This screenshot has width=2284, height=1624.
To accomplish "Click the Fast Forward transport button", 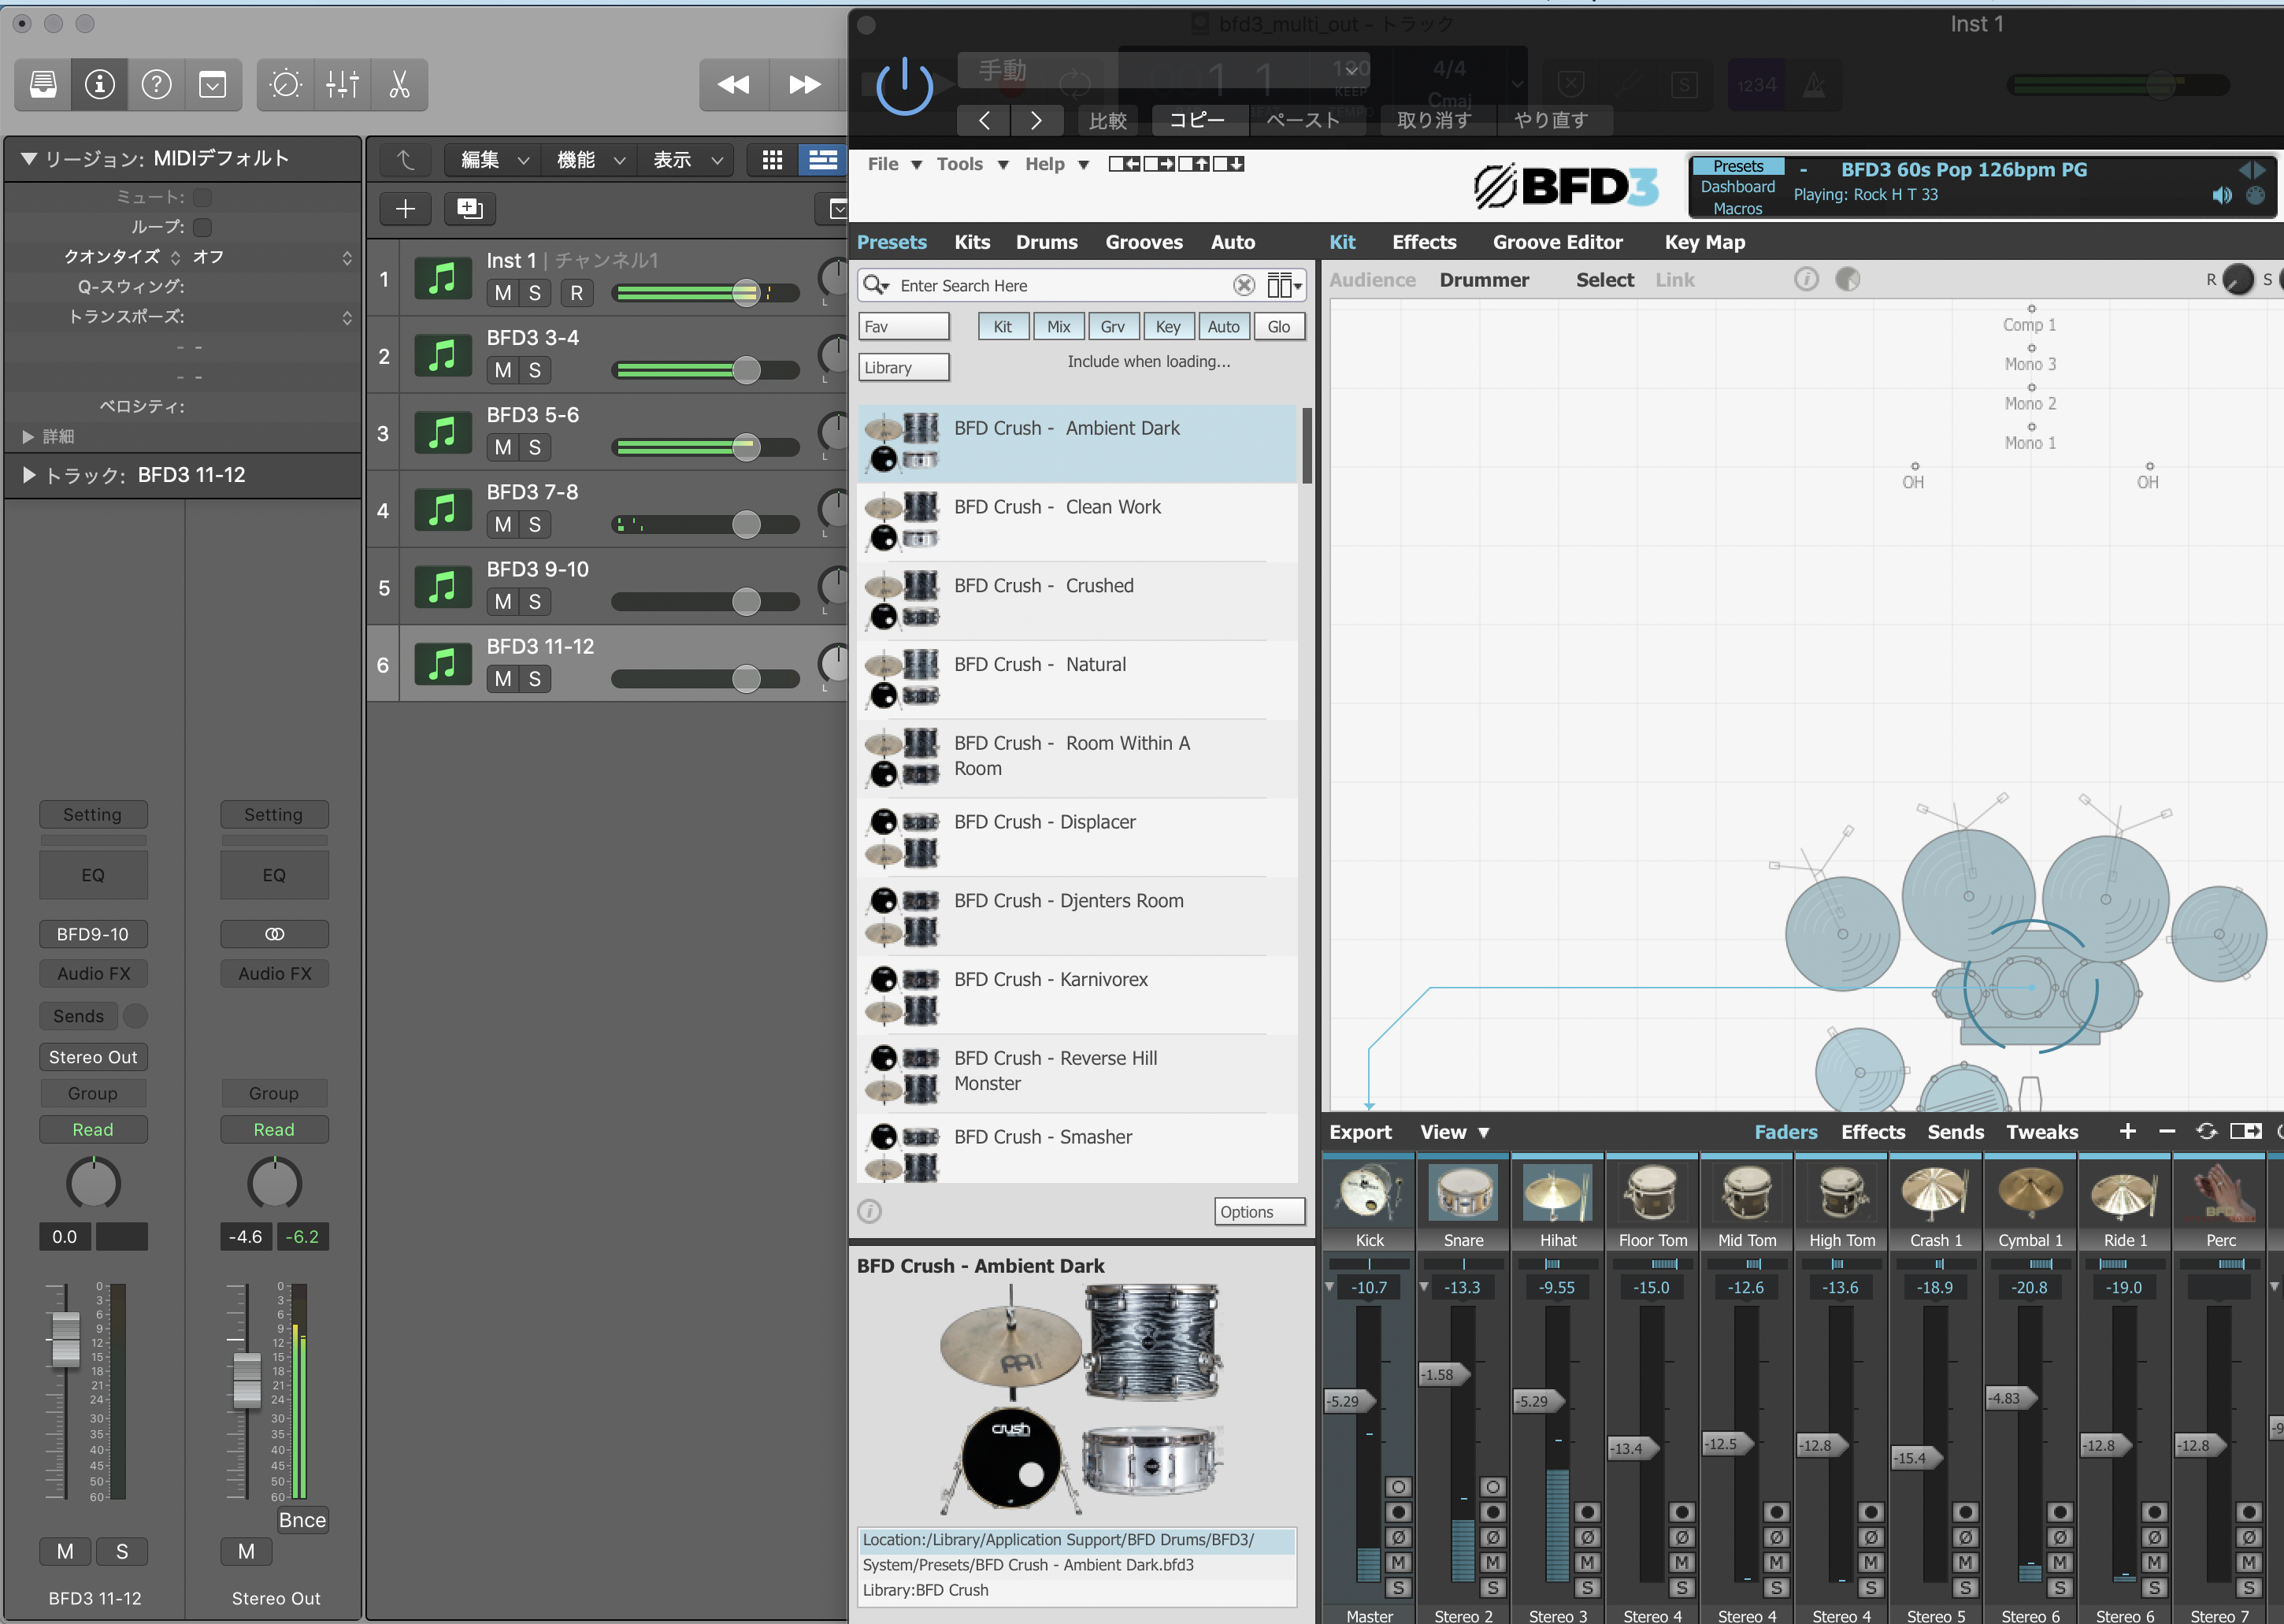I will pos(805,85).
